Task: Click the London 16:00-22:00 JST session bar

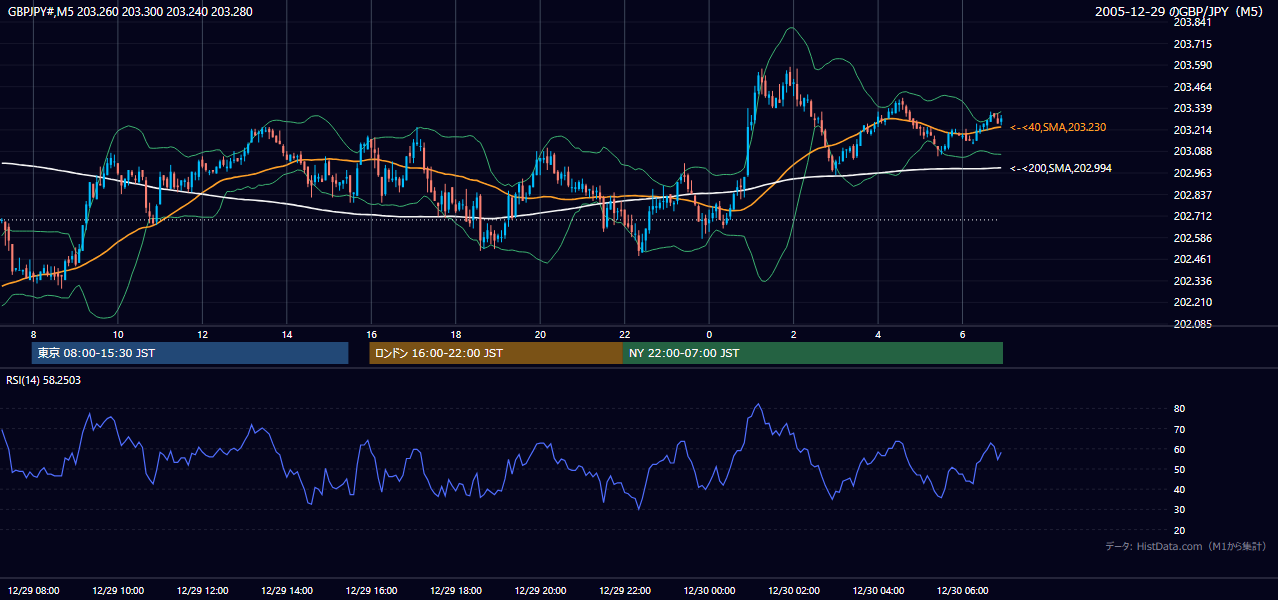Action: (x=496, y=353)
